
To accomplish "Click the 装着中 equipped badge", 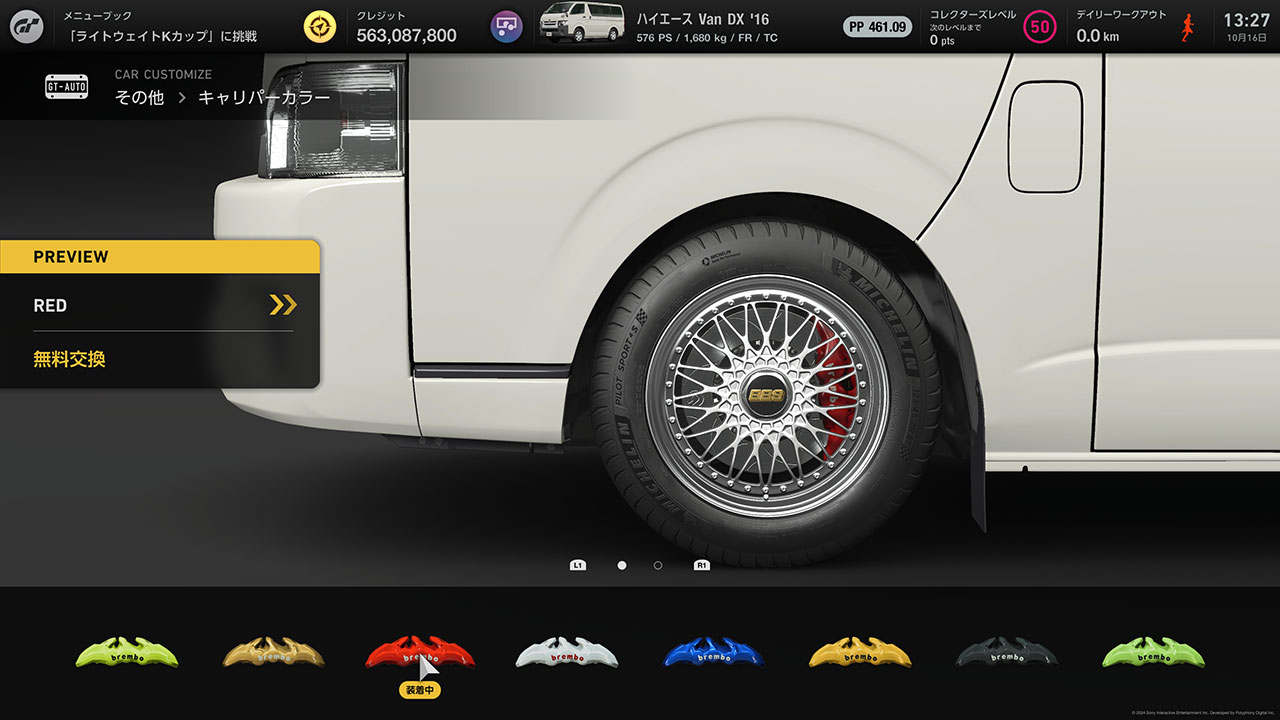I will coord(420,690).
